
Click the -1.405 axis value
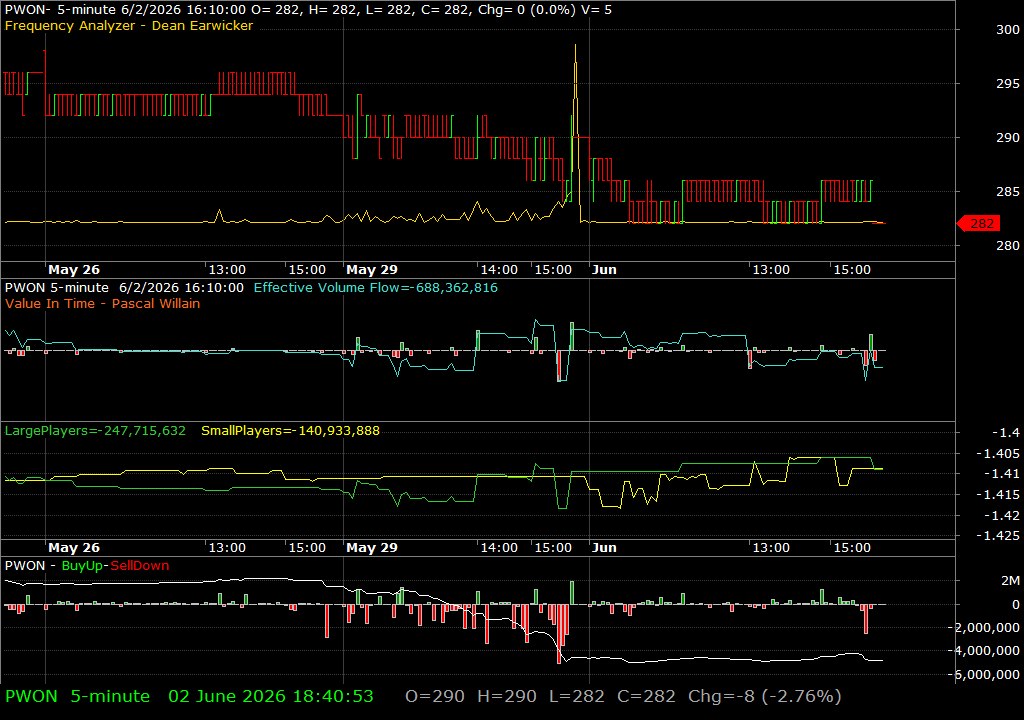point(997,453)
